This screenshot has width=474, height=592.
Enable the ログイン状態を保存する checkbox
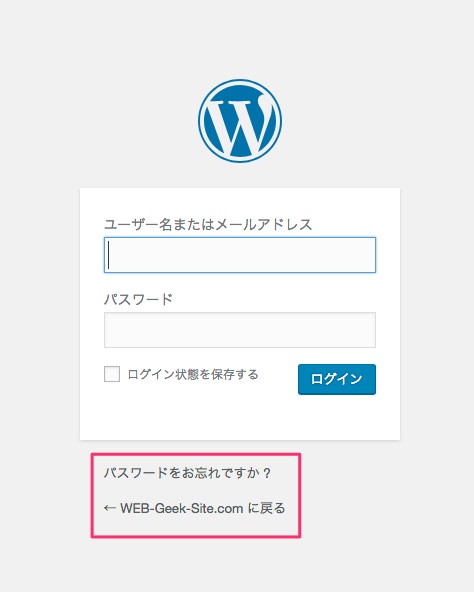coord(112,374)
